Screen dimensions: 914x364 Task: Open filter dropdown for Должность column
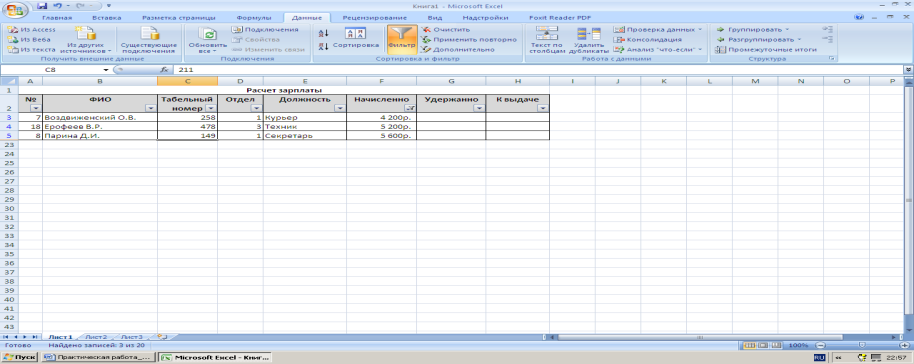340,108
